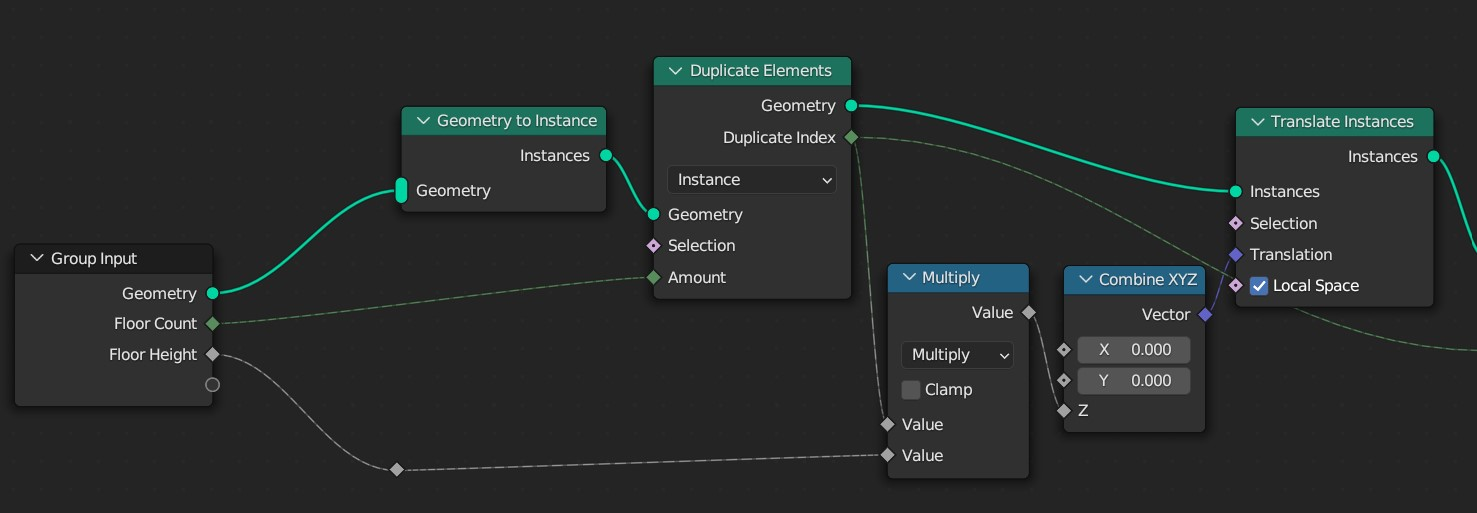1477x513 pixels.
Task: Open the Instance domain dropdown
Action: pos(752,180)
